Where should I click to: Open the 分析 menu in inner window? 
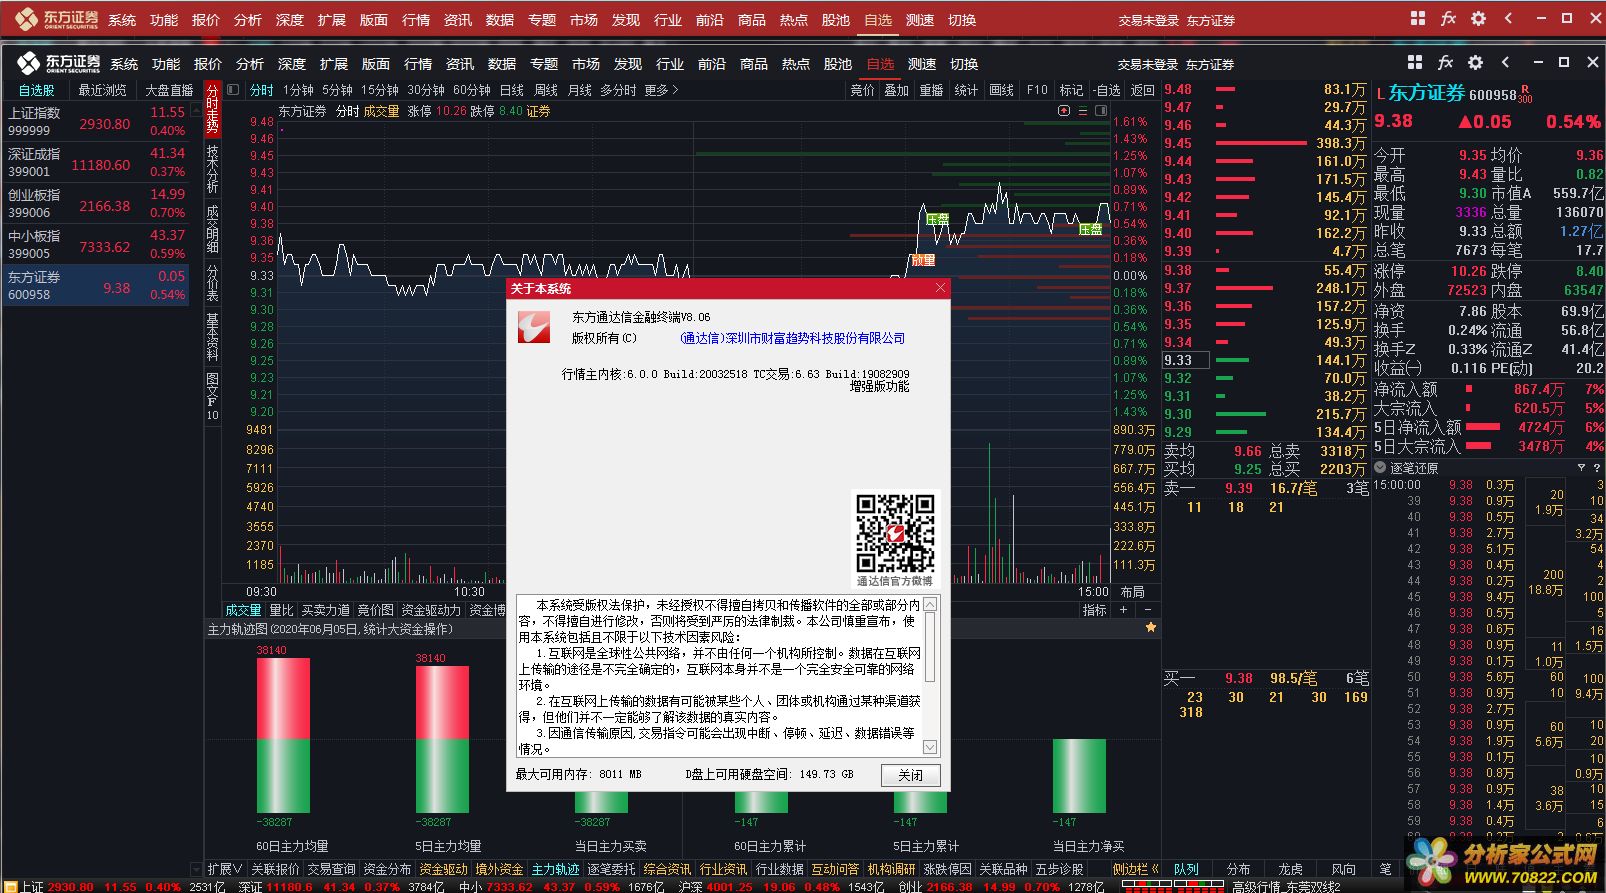tap(250, 64)
